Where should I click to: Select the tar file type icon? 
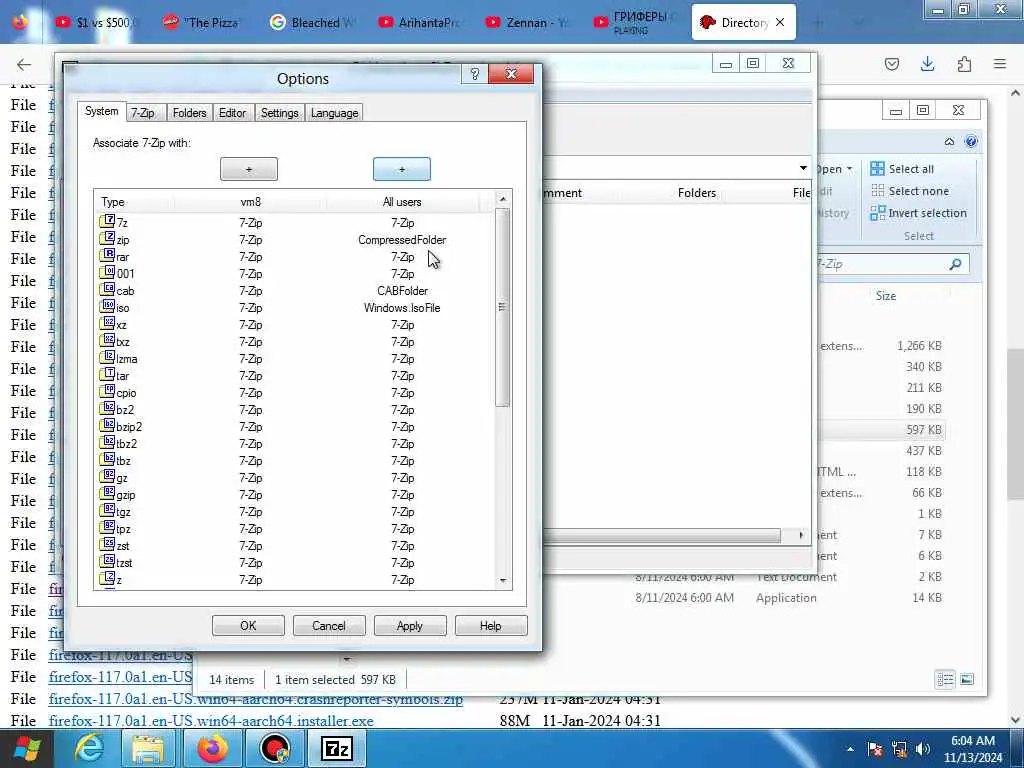pos(107,375)
